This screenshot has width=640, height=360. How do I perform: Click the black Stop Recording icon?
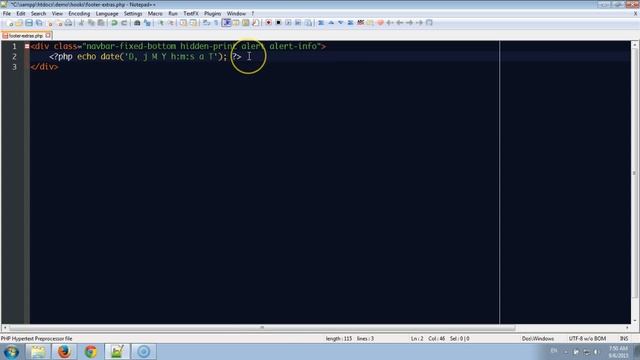coord(278,23)
